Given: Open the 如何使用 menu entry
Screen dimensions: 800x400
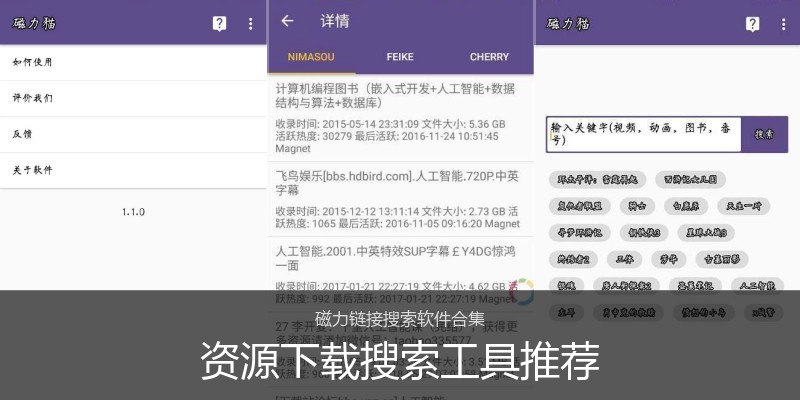Looking at the screenshot, I should 133,62.
